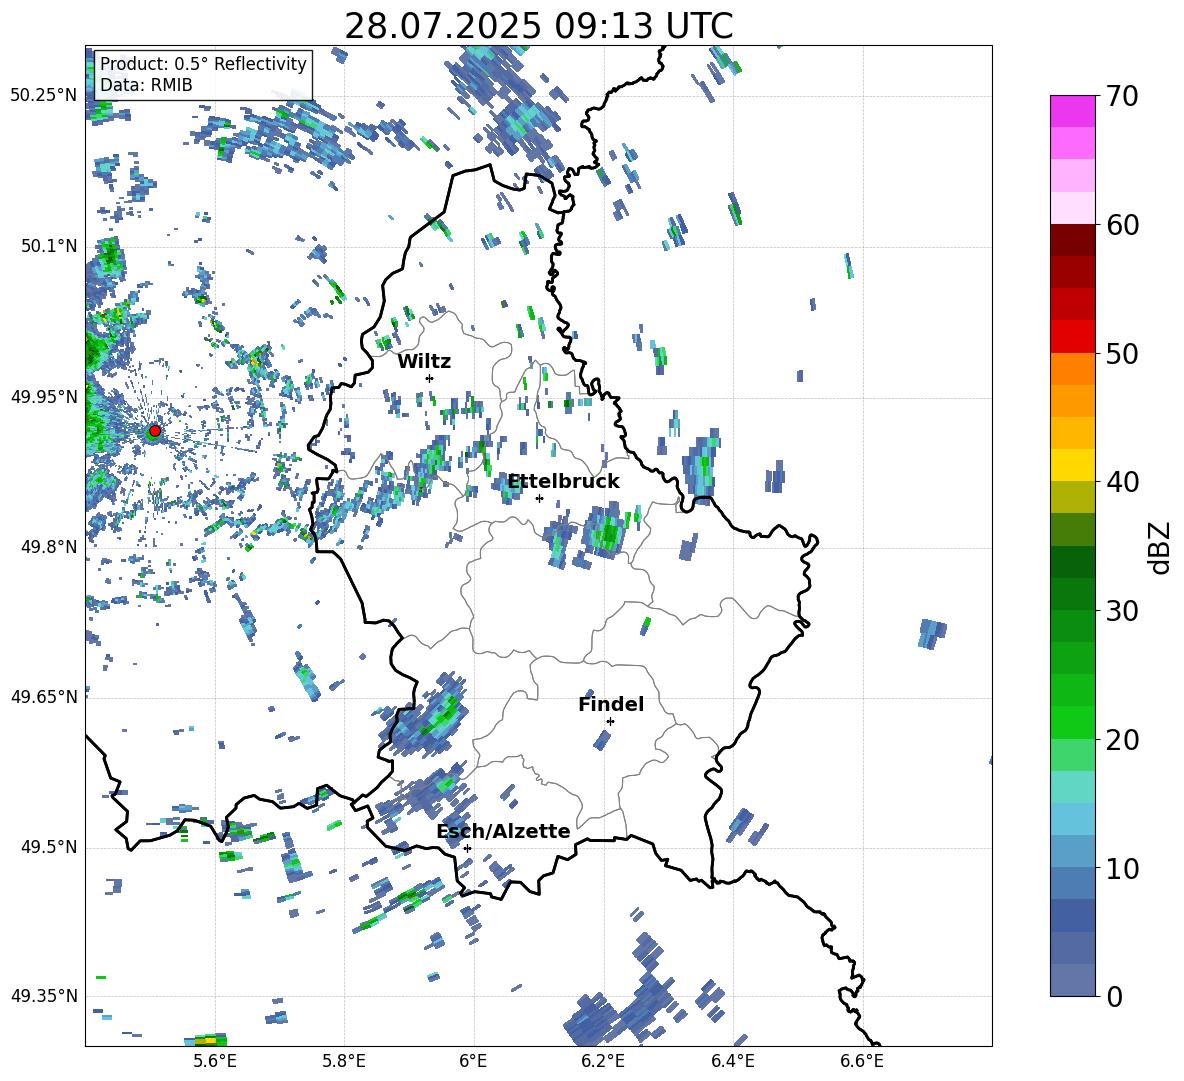This screenshot has height=1081, width=1184.
Task: Click the 49.95°N latitude label
Action: coord(44,396)
